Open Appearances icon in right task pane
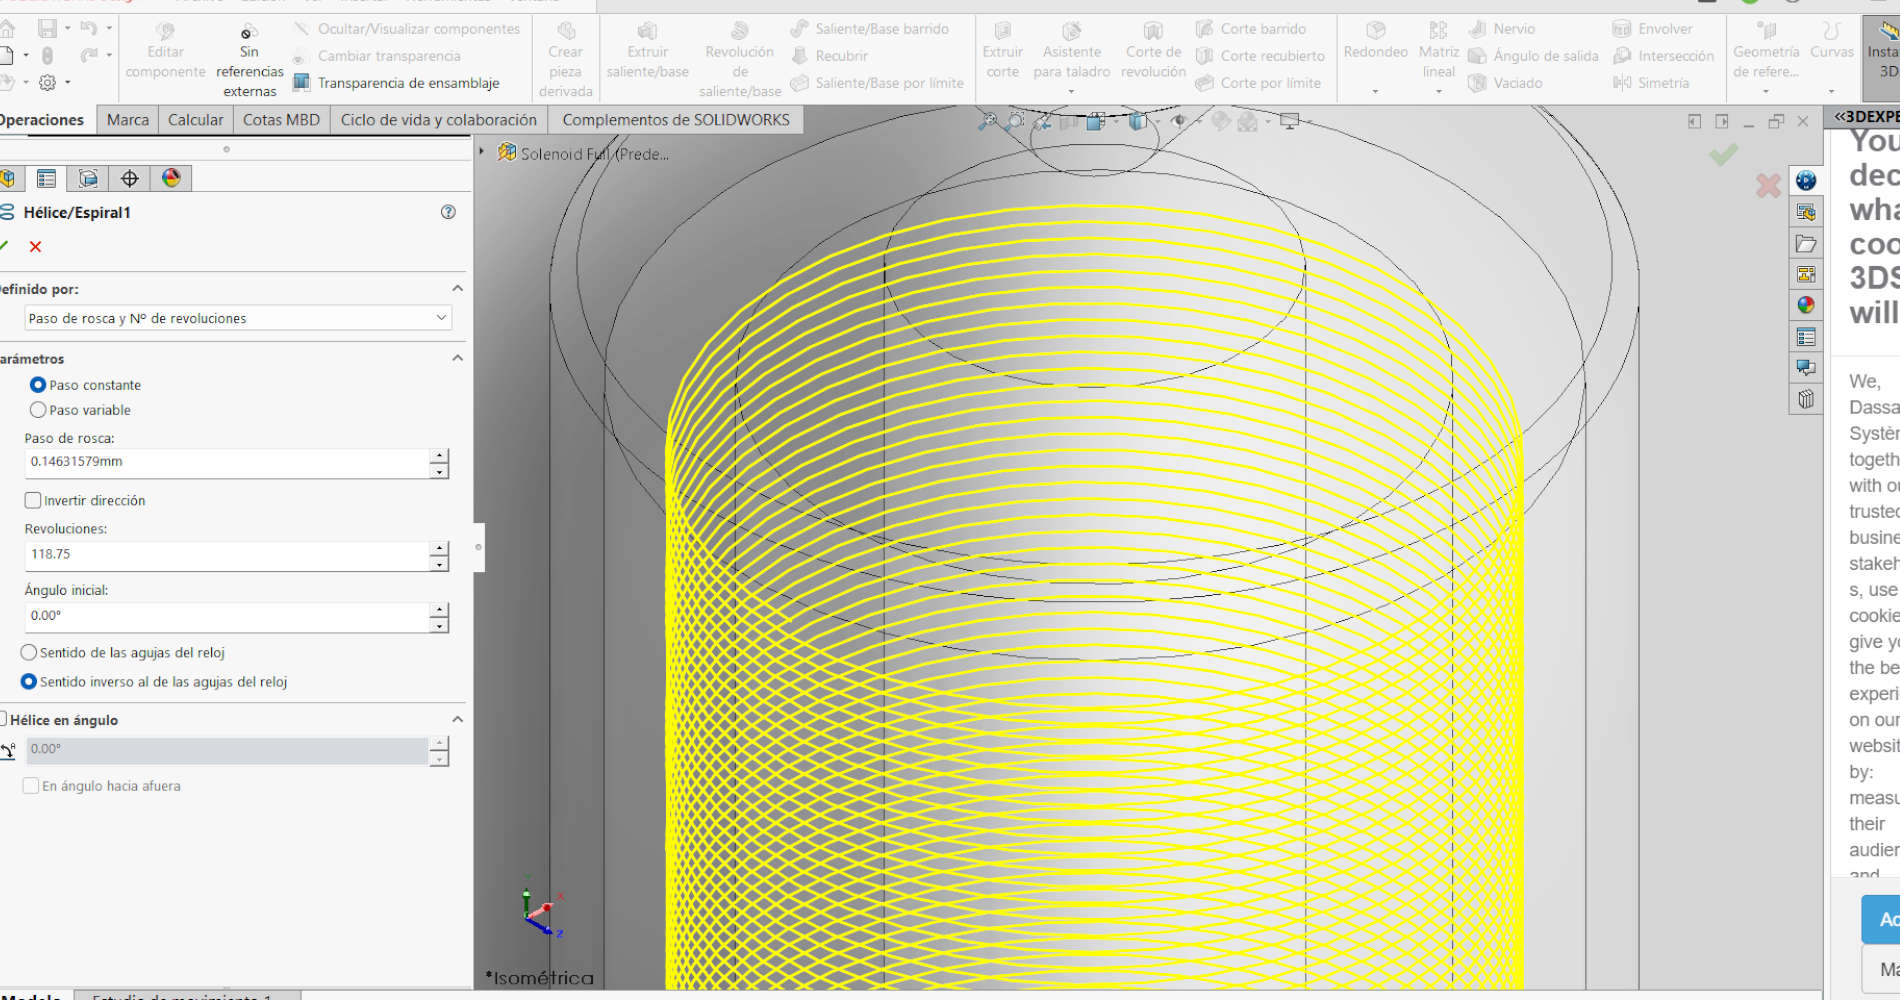 click(x=1805, y=305)
